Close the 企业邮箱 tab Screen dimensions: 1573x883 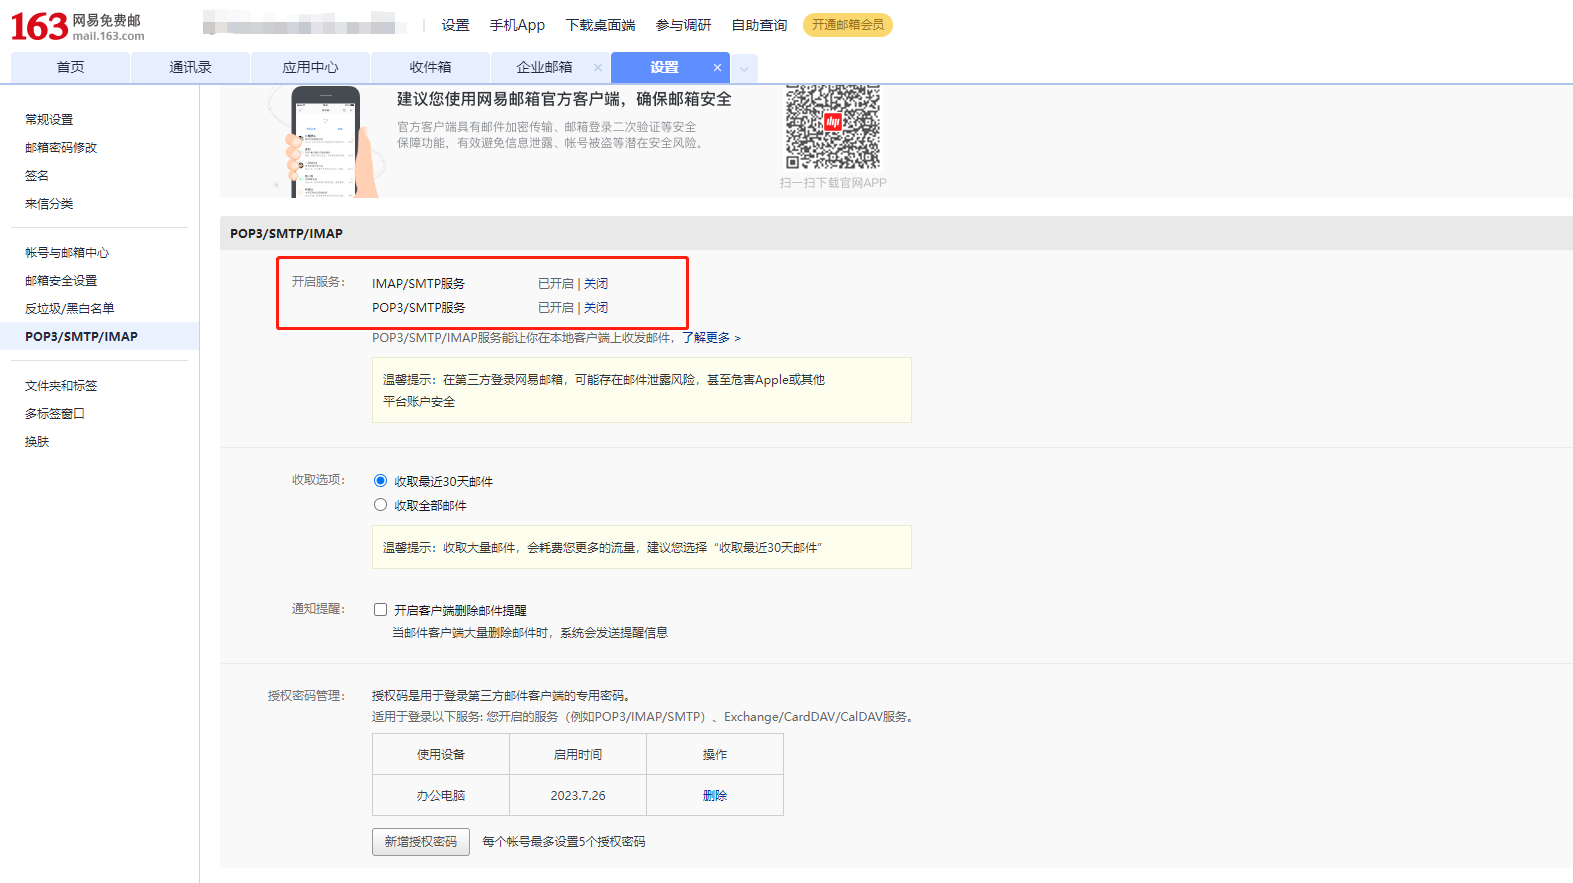(x=598, y=68)
